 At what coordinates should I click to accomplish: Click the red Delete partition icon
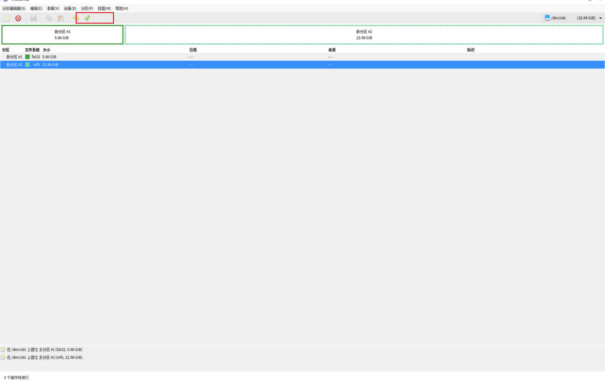coord(18,18)
